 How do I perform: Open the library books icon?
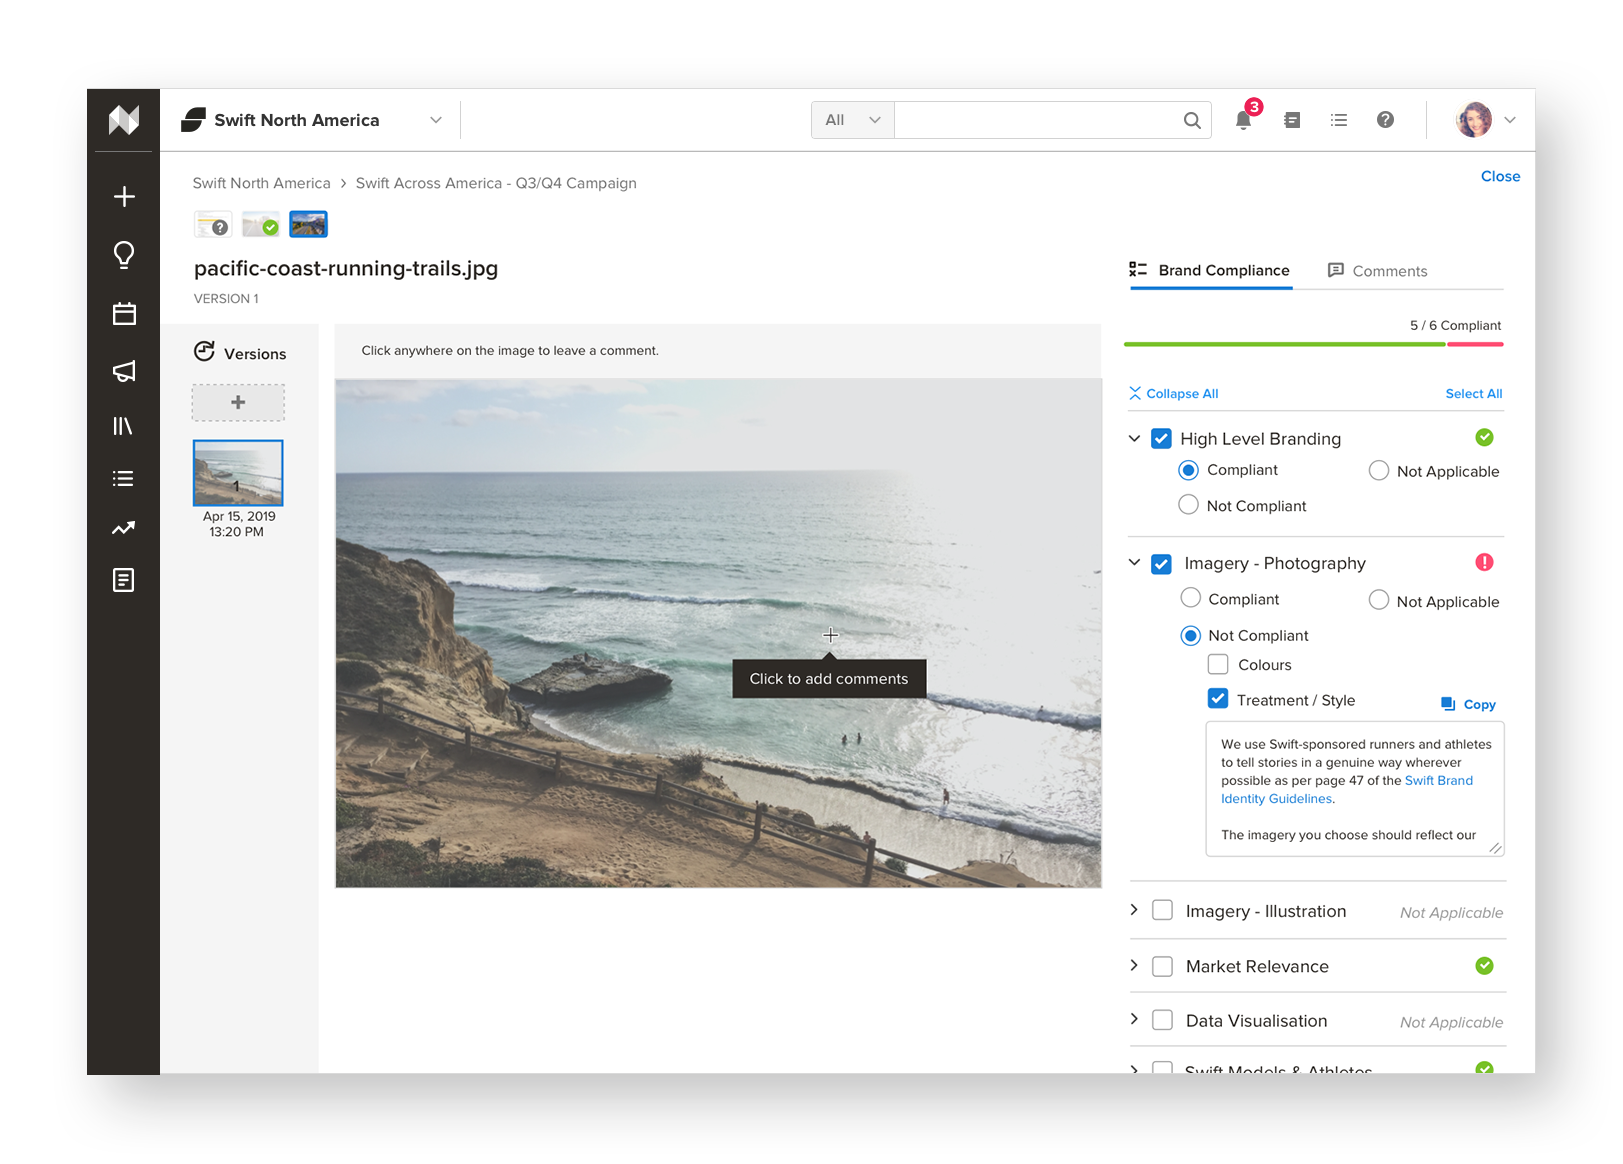(123, 426)
